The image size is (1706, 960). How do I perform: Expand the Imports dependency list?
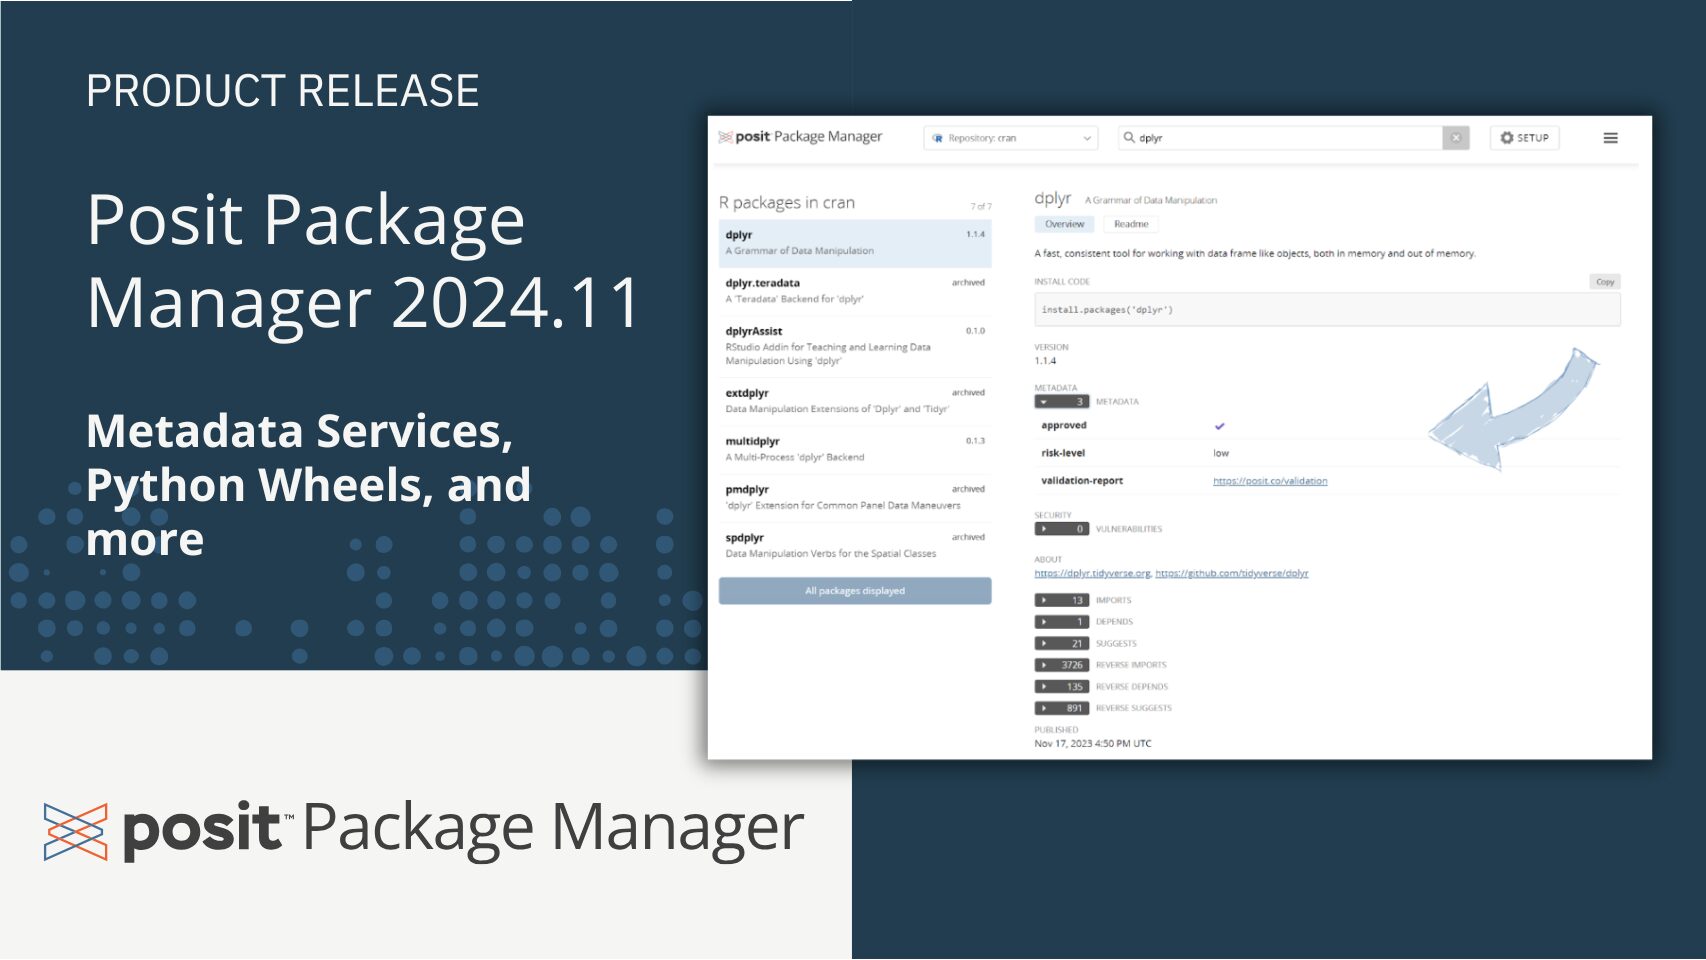pos(1061,600)
